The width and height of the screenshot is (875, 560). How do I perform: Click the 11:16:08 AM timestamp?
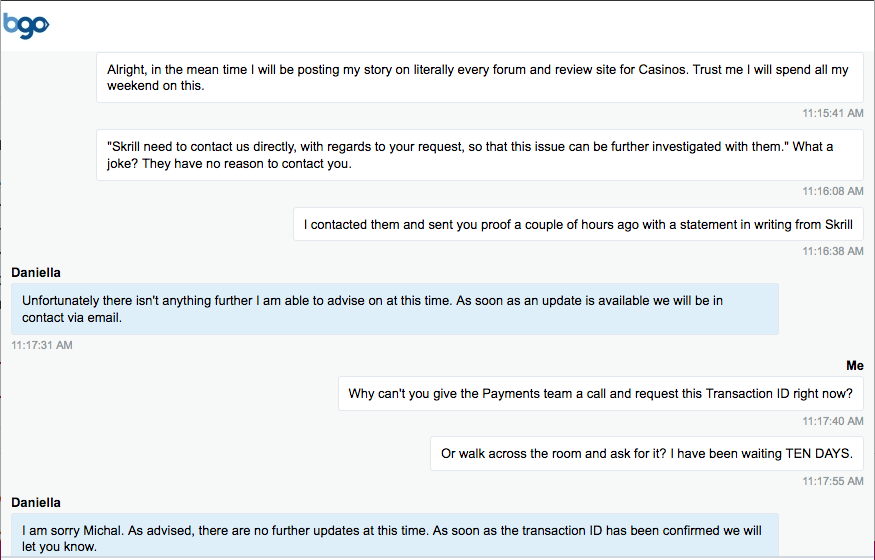pyautogui.click(x=833, y=191)
